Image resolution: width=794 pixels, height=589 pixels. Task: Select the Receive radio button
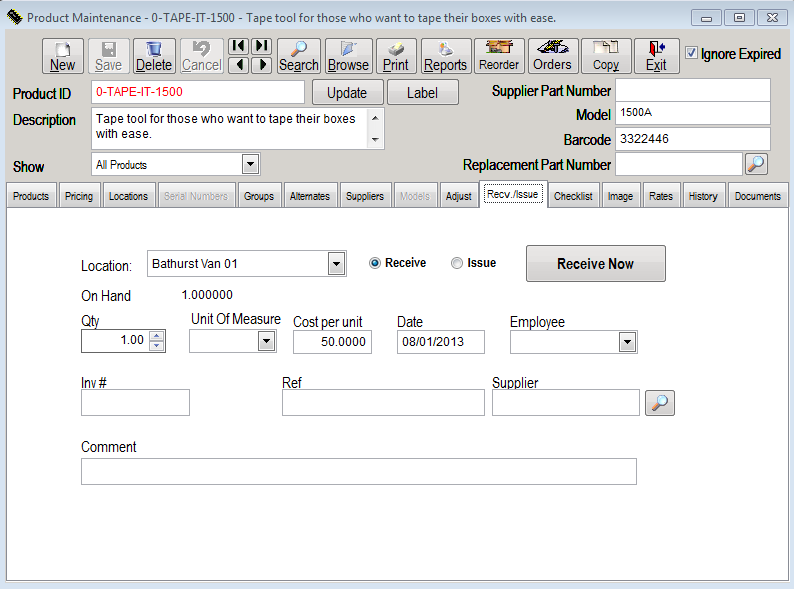[375, 263]
